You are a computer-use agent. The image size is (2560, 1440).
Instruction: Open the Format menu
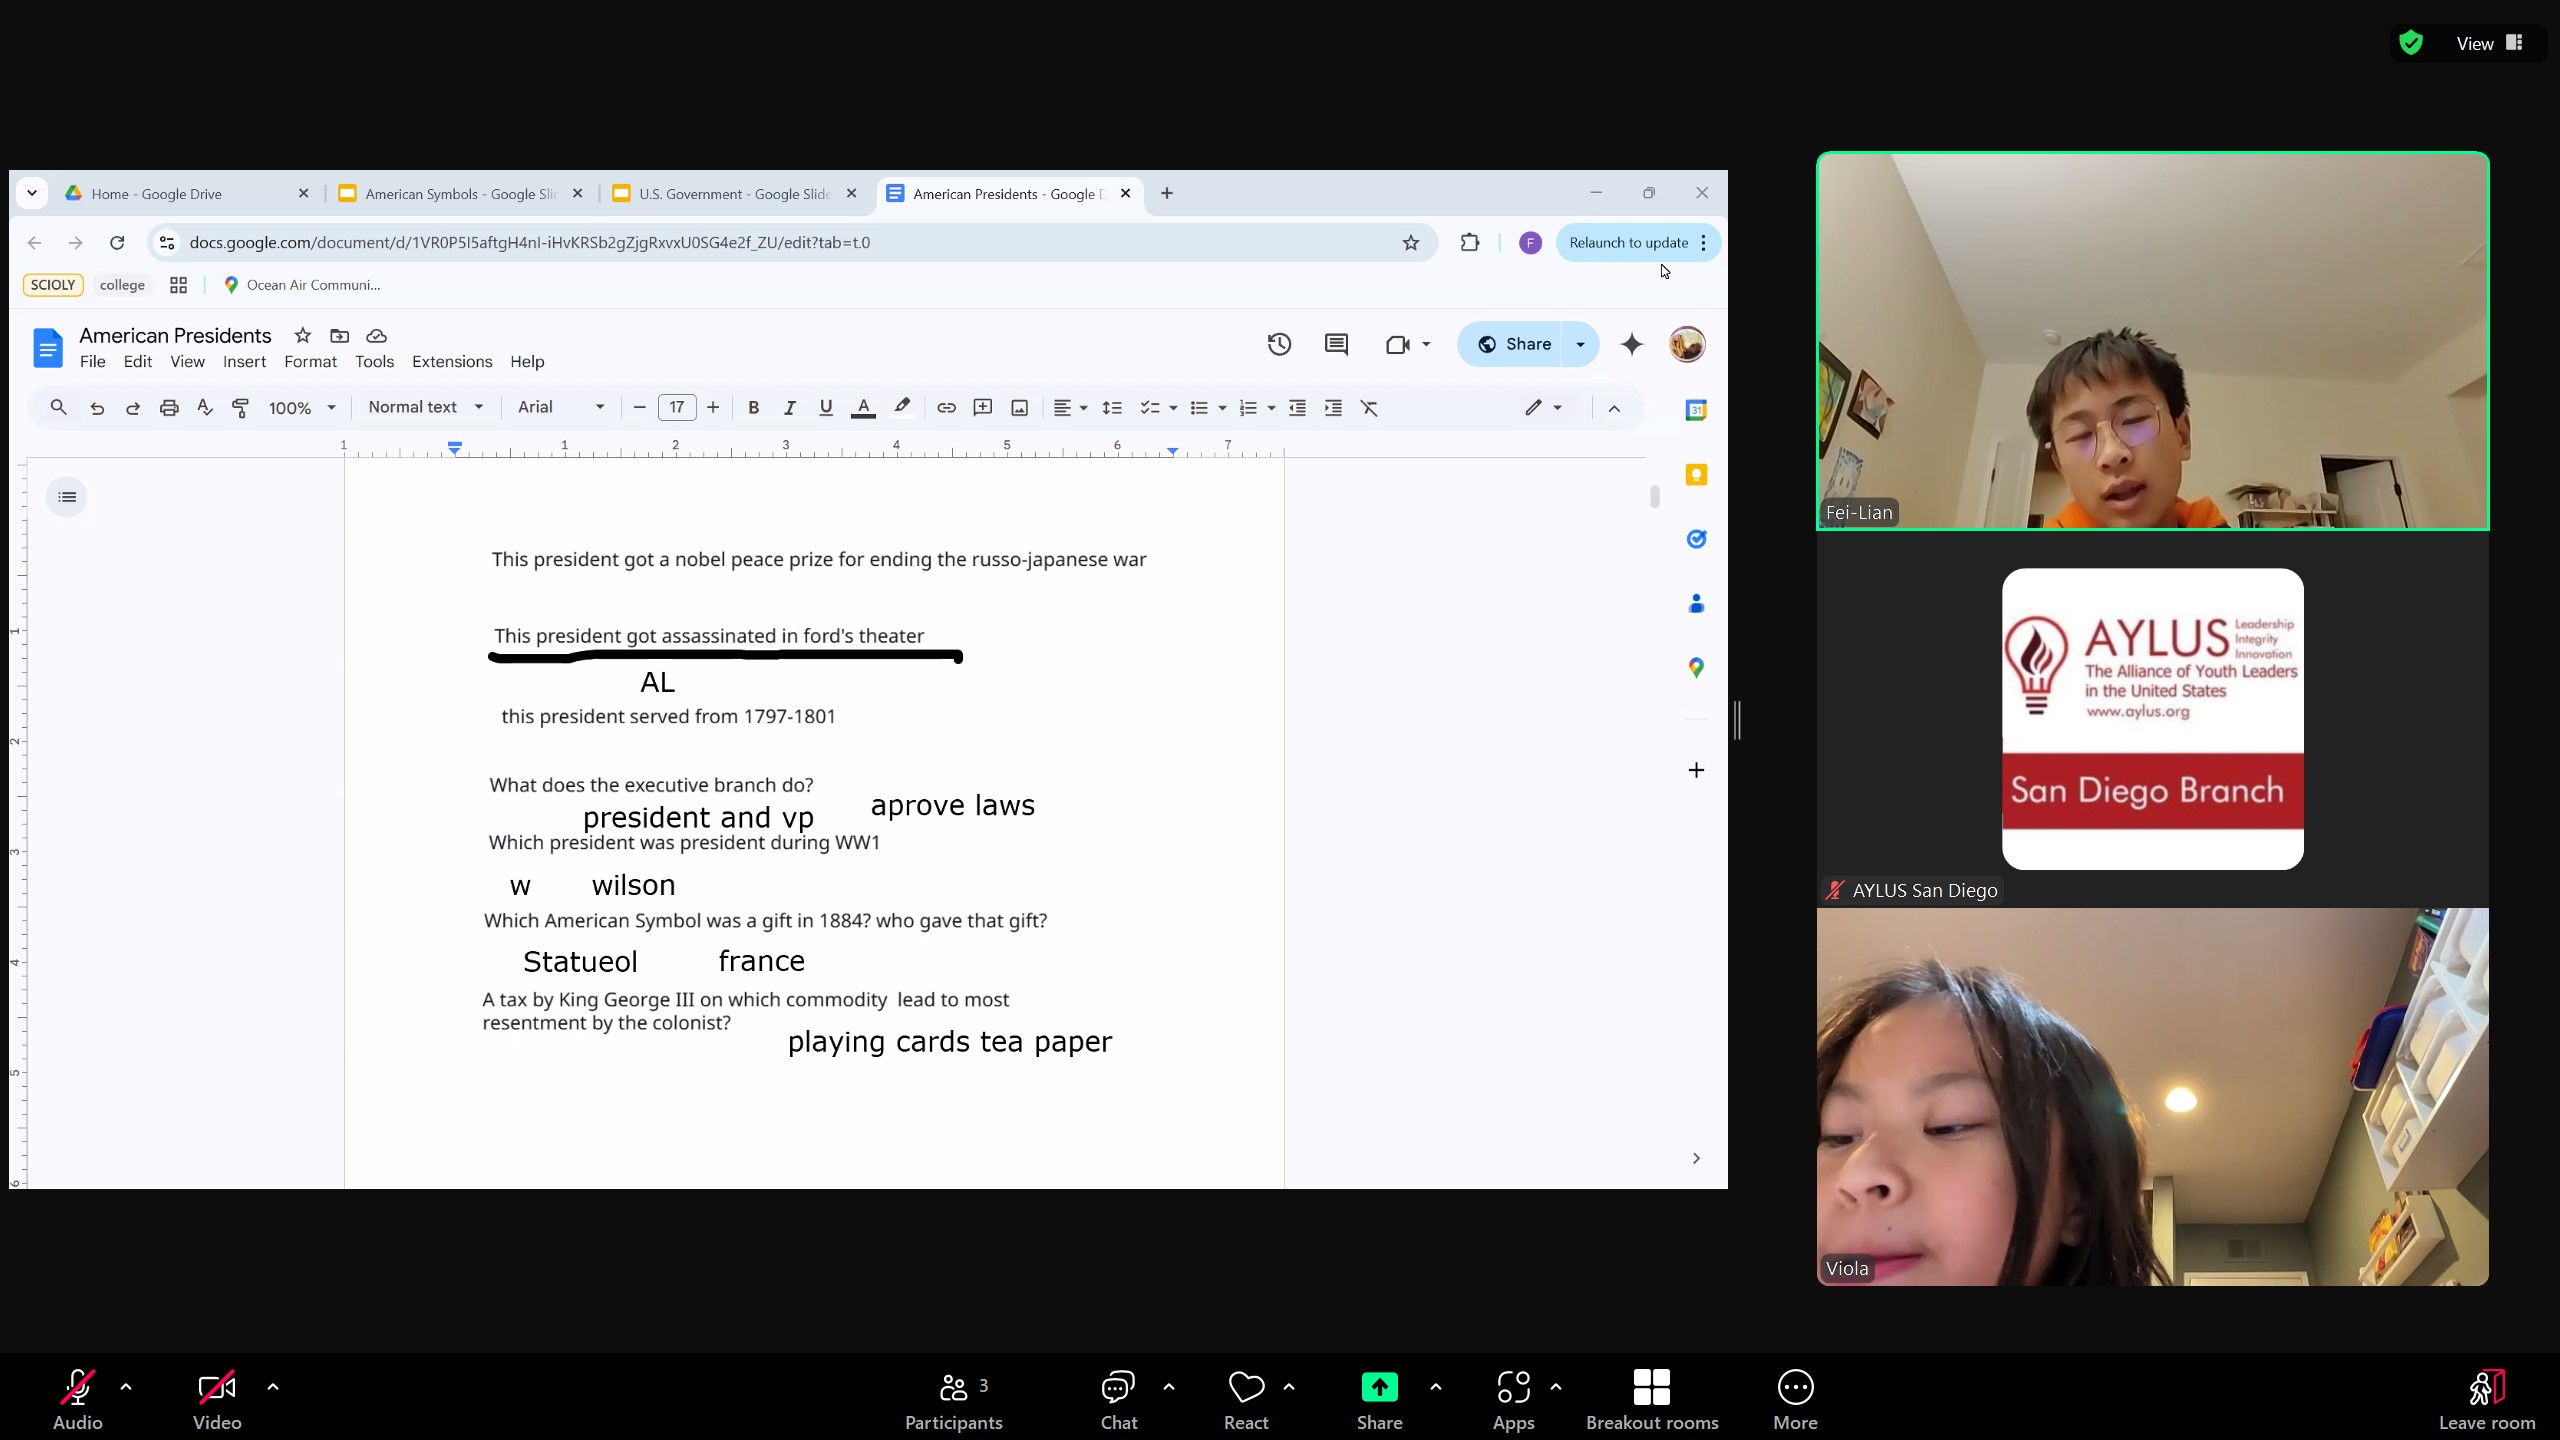310,362
